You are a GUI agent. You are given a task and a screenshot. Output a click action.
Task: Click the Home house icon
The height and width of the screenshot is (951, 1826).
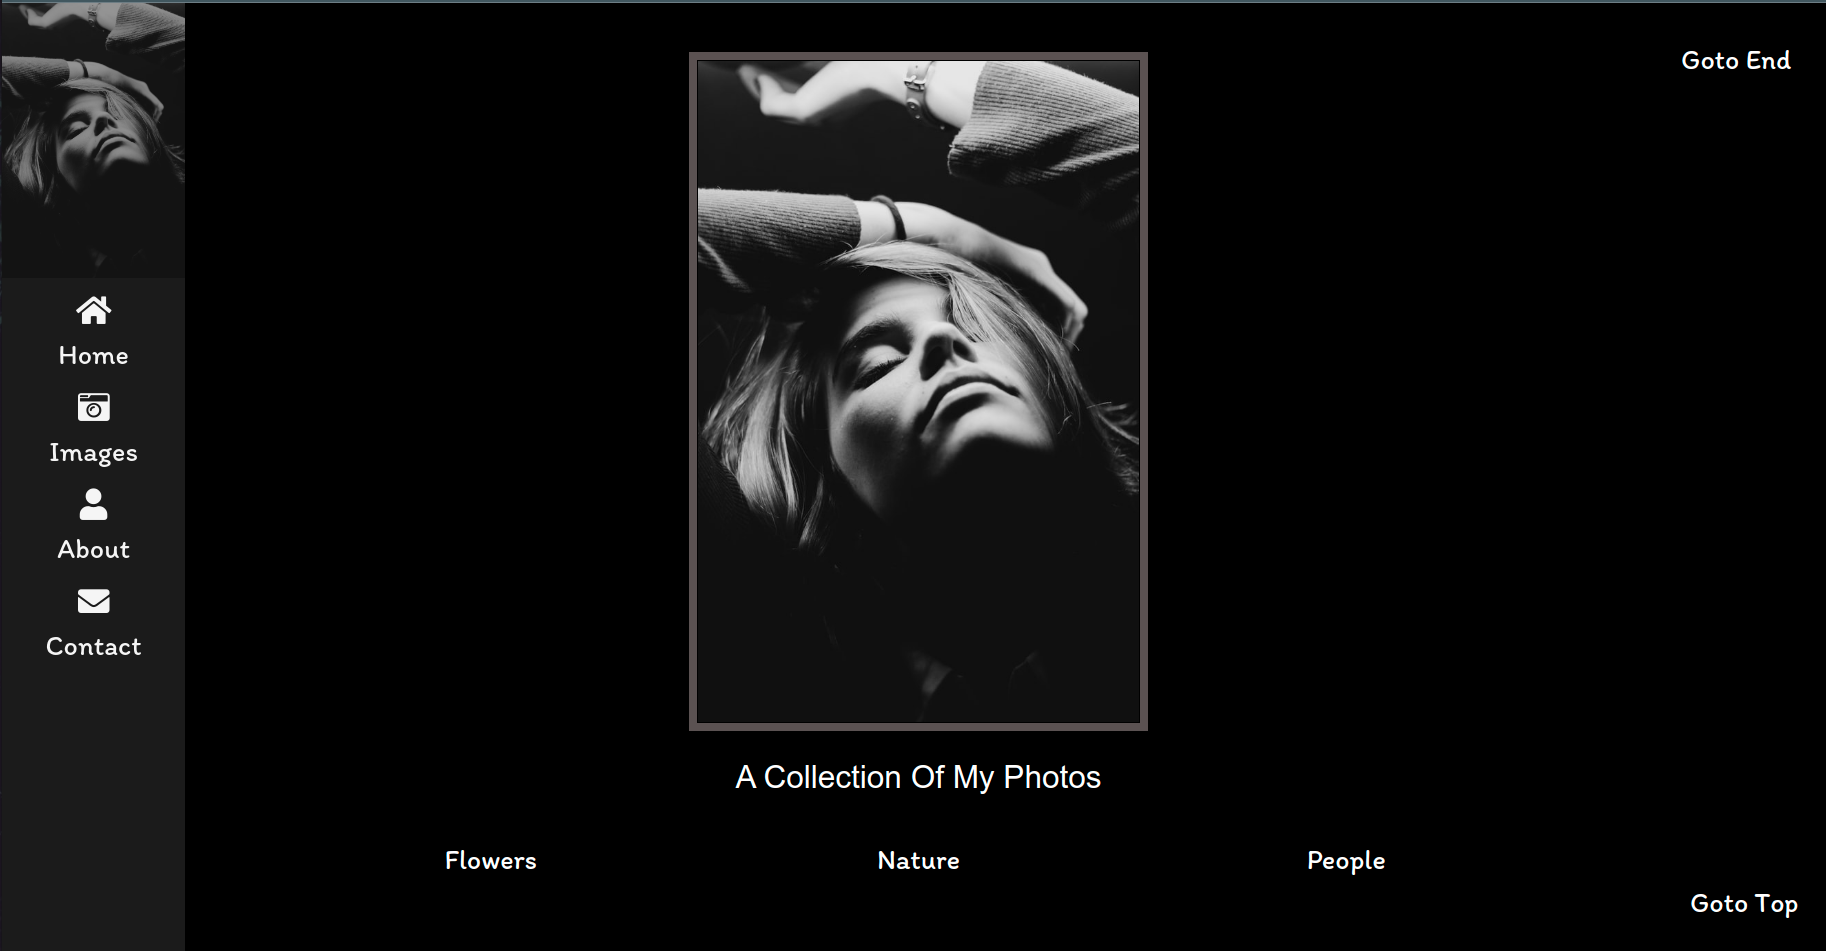(x=93, y=311)
